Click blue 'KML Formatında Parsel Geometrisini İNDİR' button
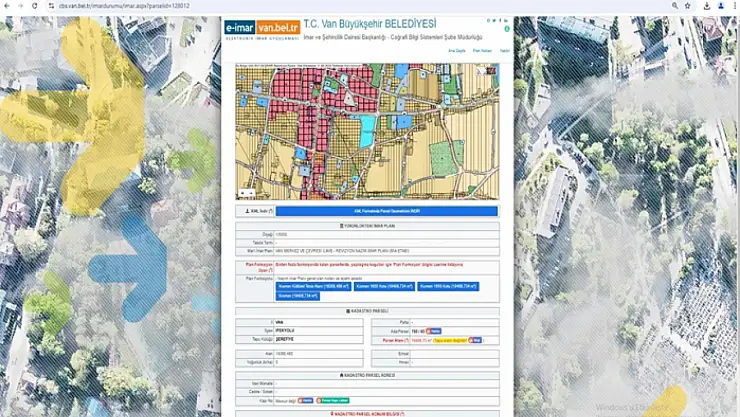 click(x=387, y=211)
